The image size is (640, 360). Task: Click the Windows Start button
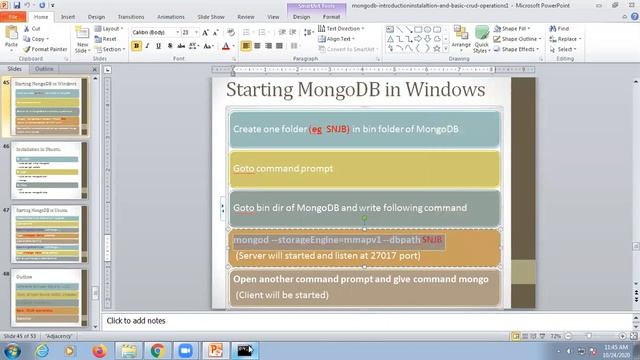[x=12, y=351]
